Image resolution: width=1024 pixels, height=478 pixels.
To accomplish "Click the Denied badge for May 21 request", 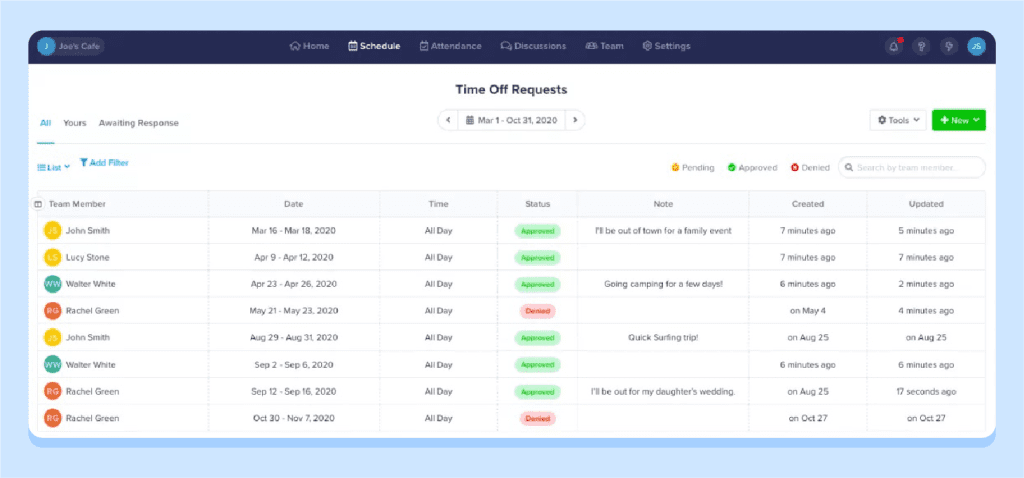I will click(537, 311).
